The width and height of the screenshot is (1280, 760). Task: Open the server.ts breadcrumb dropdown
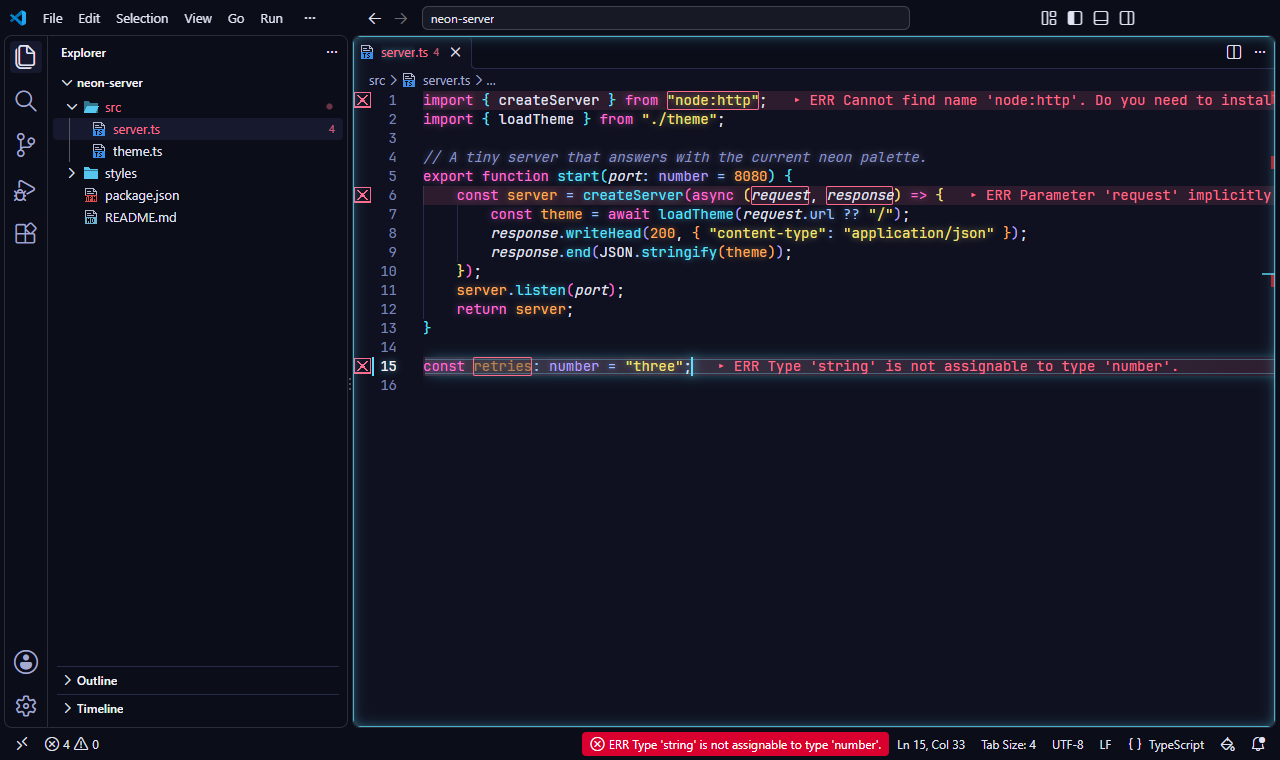tap(446, 80)
